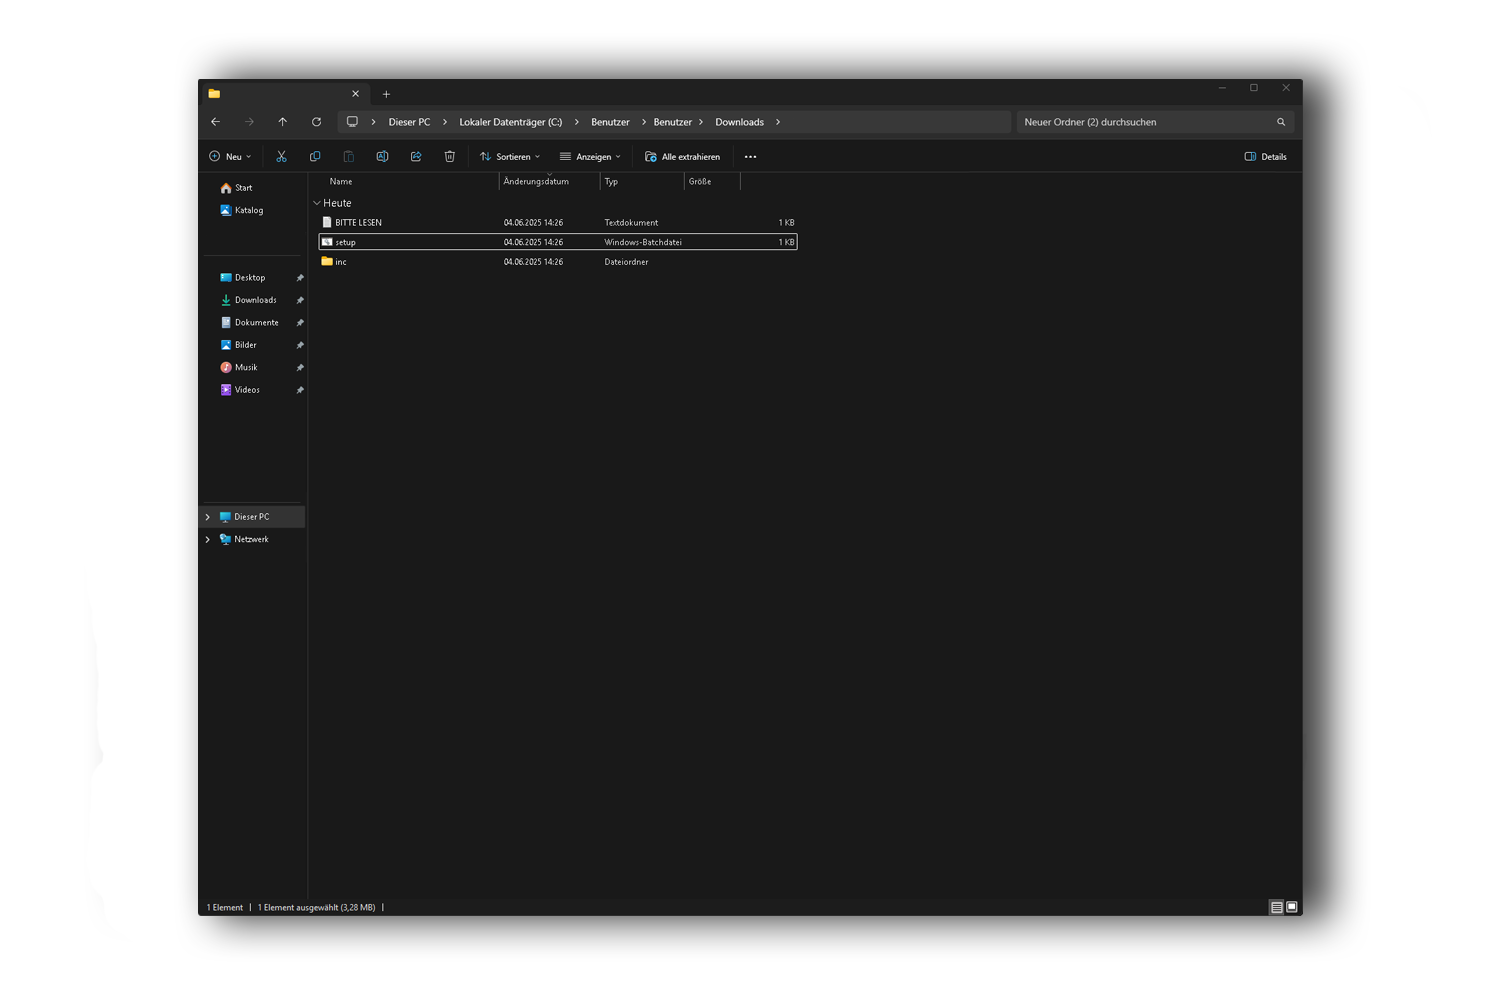Click Alle extrahieren button

[683, 157]
